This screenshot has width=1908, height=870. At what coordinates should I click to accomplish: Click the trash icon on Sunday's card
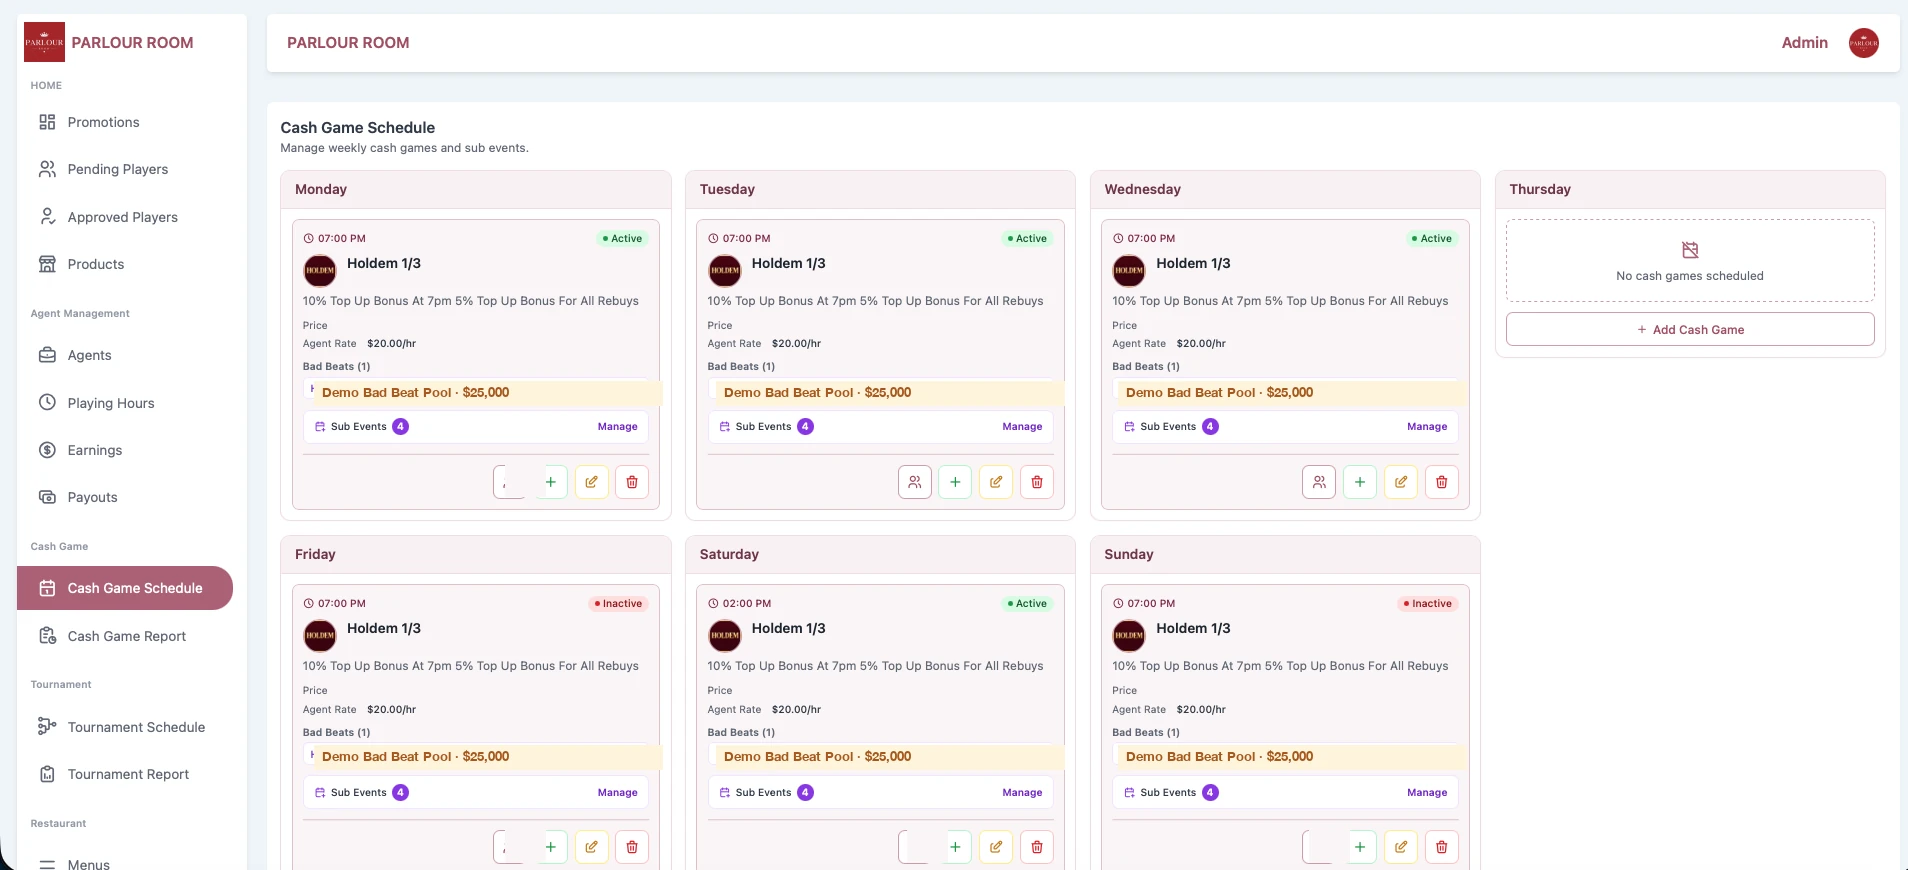pyautogui.click(x=1441, y=847)
